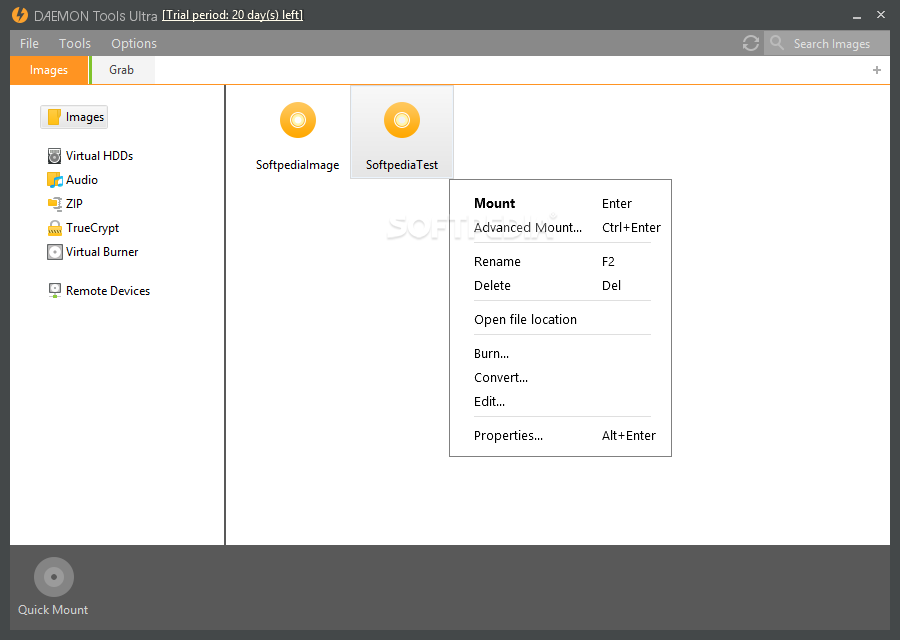Image resolution: width=900 pixels, height=640 pixels.
Task: Click the SoftpediaImage file name
Action: pos(297,165)
